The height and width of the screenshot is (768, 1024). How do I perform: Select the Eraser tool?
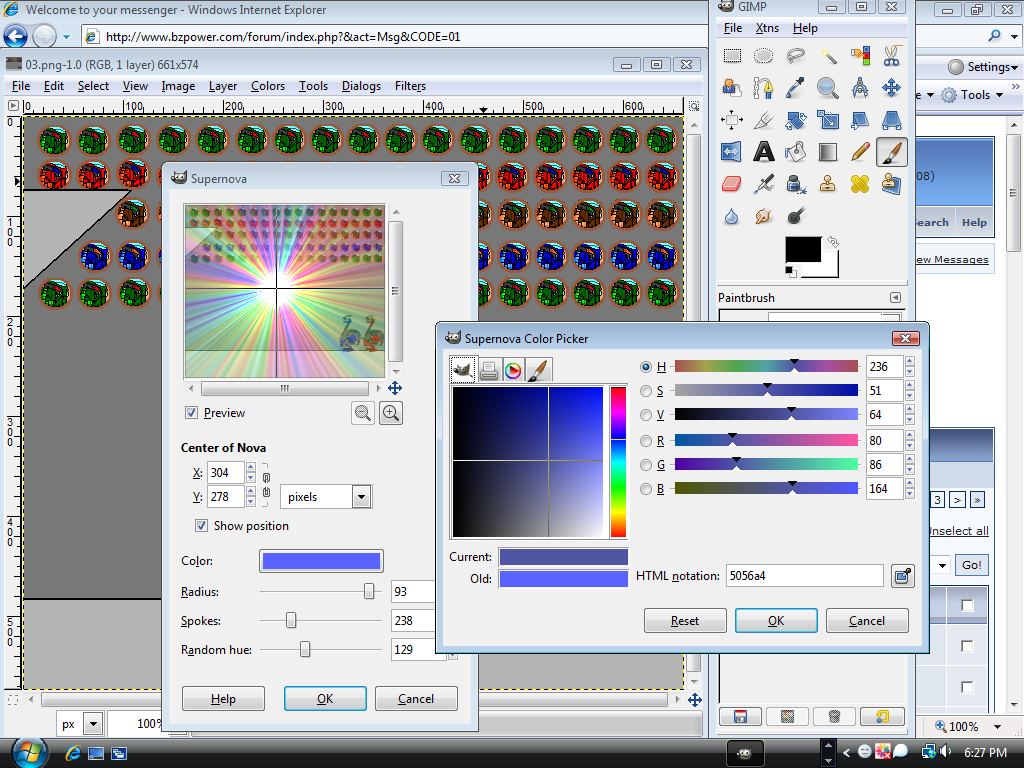(732, 184)
